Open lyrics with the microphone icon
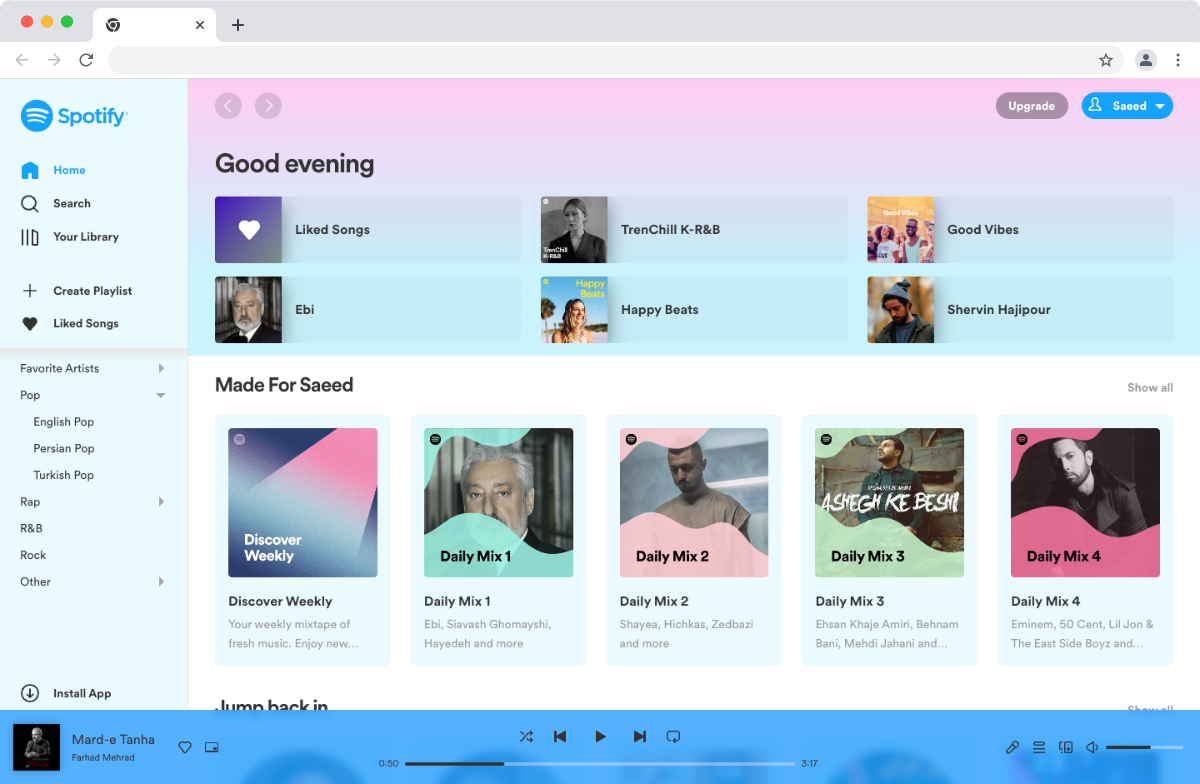The width and height of the screenshot is (1200, 784). [x=1012, y=747]
